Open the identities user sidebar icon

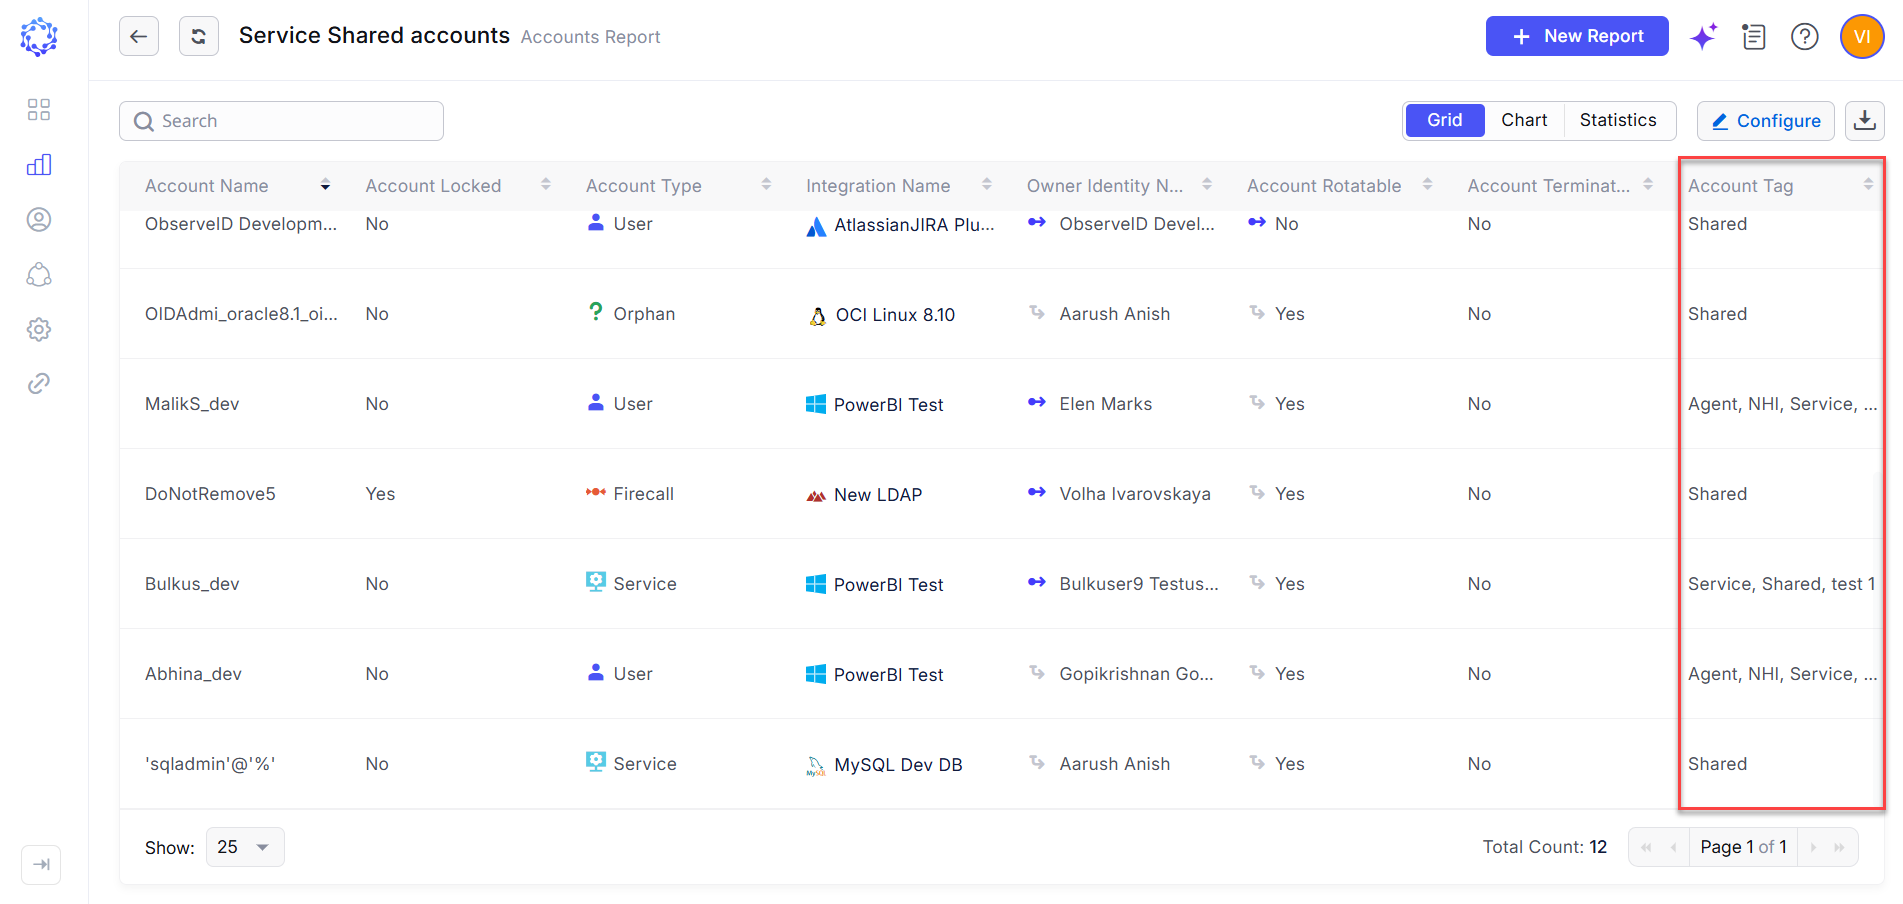39,220
